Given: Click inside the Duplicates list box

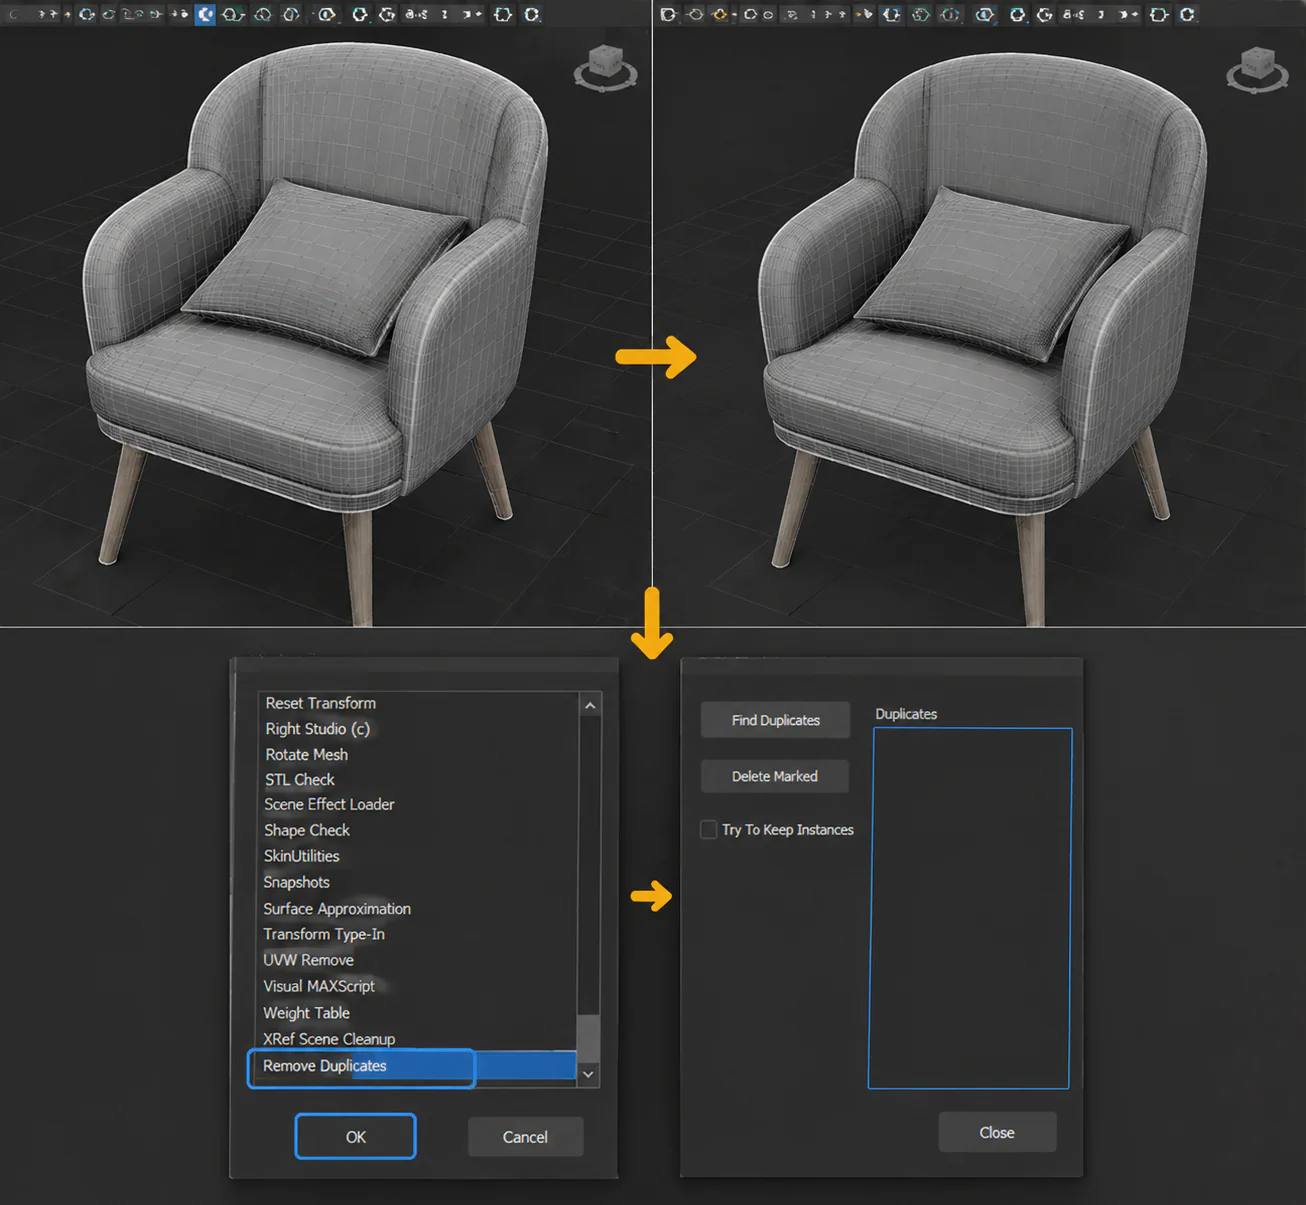Looking at the screenshot, I should coord(970,908).
